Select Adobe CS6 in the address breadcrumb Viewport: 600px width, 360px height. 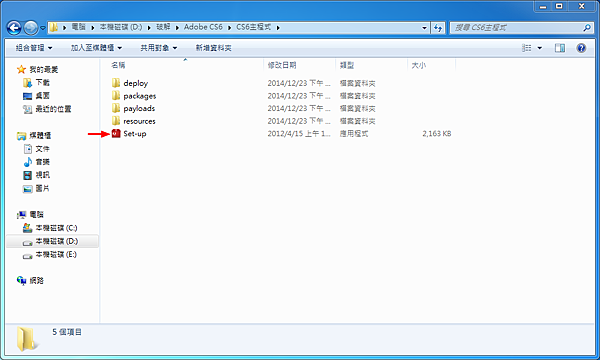(203, 27)
